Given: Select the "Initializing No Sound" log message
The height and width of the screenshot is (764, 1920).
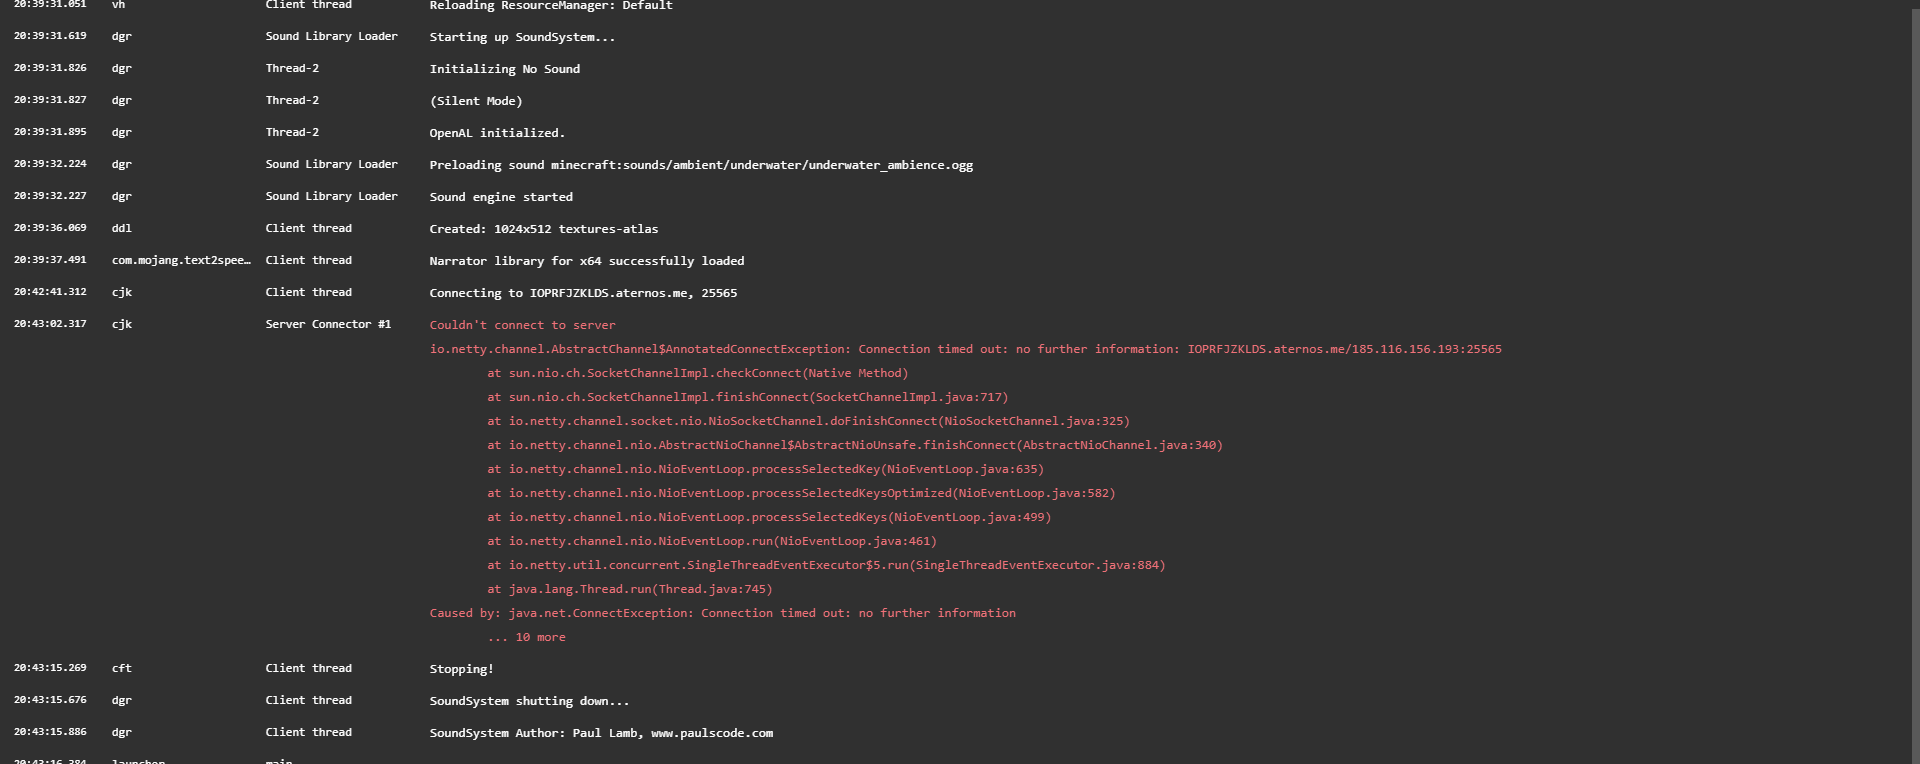Looking at the screenshot, I should 504,69.
